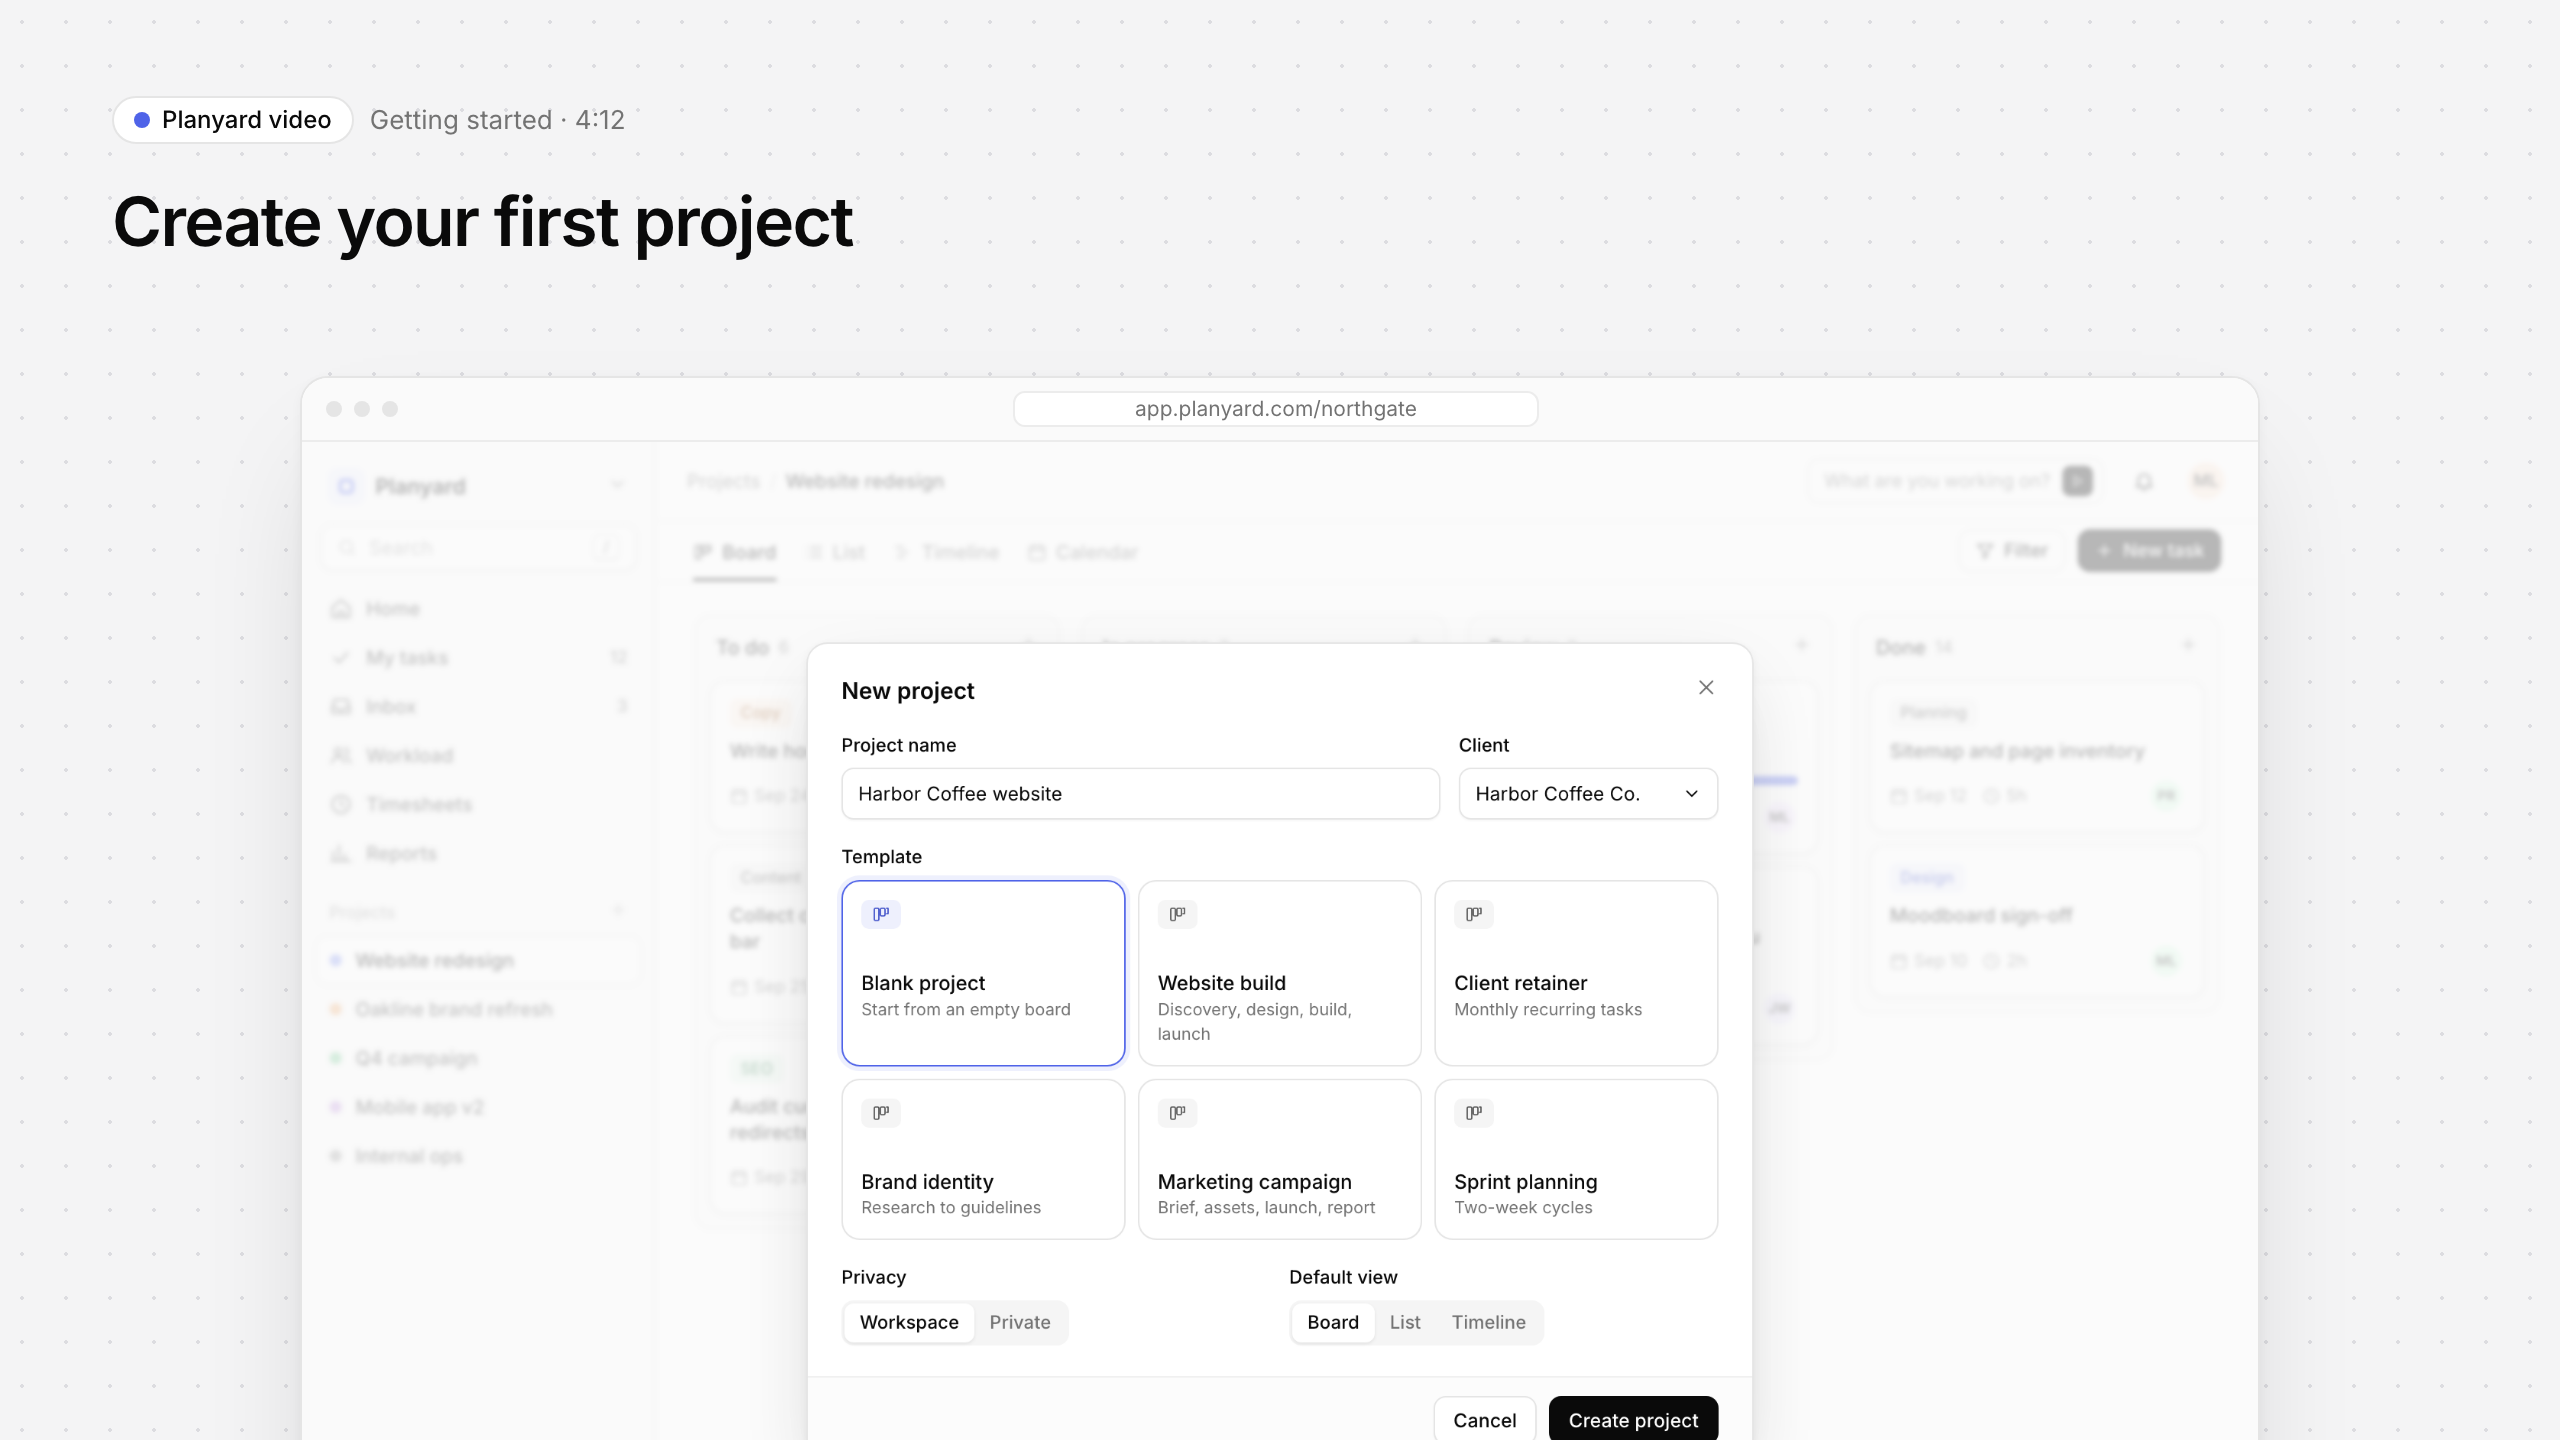The width and height of the screenshot is (2560, 1440).
Task: Click the browser address bar URL
Action: pos(1275,409)
